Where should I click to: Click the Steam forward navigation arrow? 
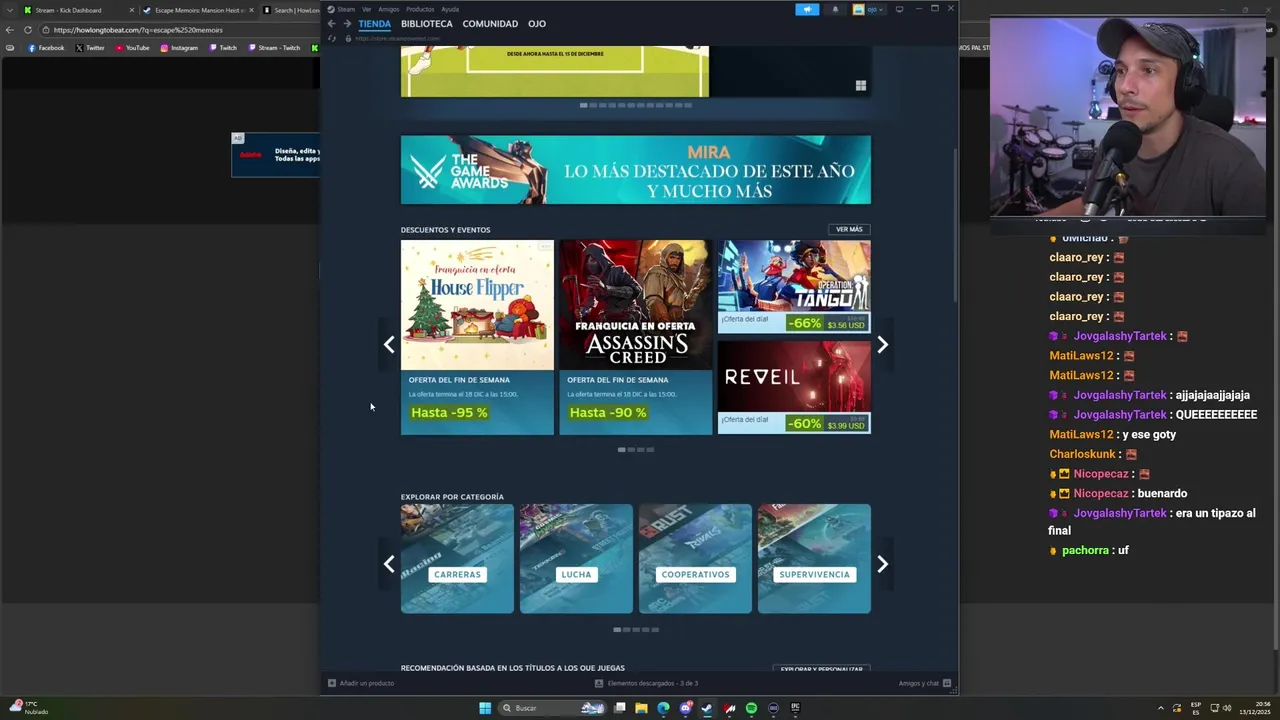pos(347,24)
